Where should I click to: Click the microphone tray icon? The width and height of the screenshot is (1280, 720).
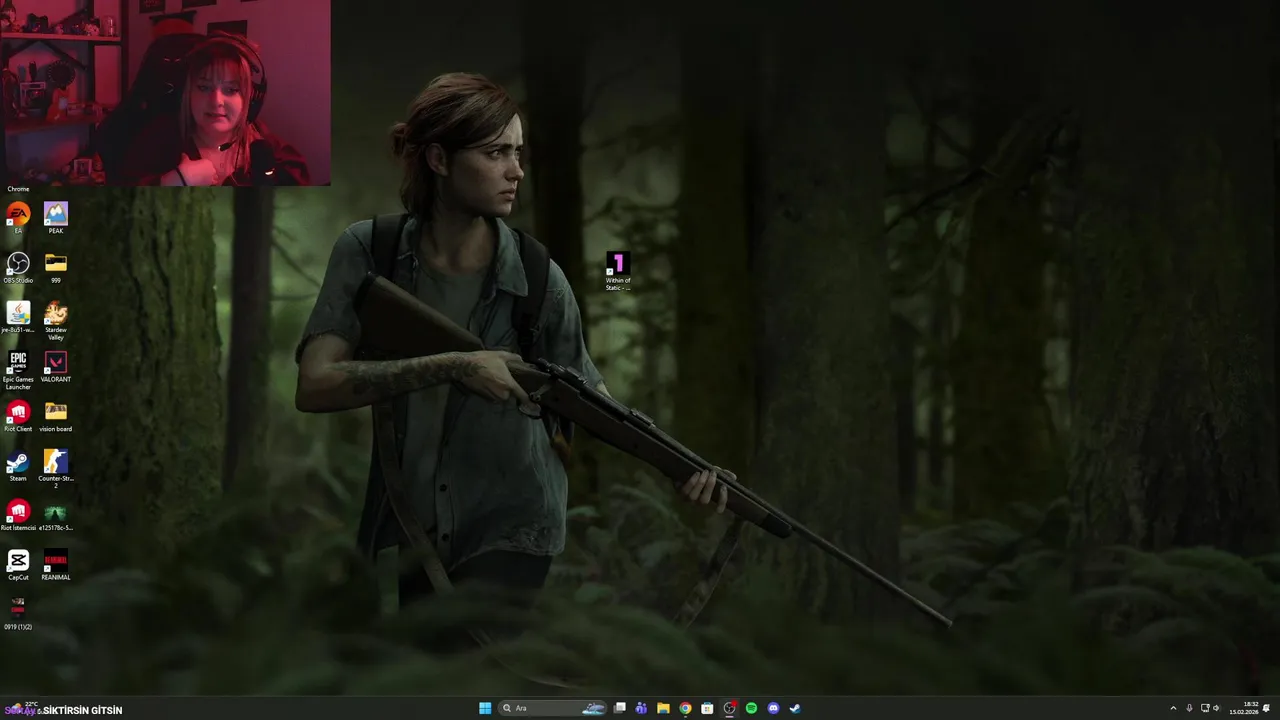[x=1189, y=708]
